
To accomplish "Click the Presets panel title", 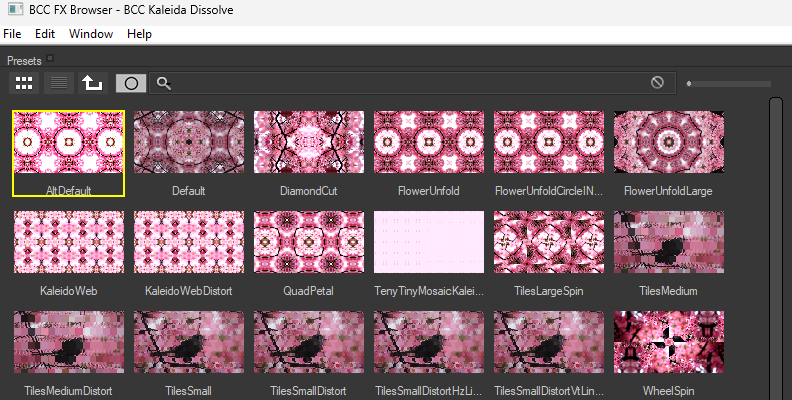I will point(24,61).
